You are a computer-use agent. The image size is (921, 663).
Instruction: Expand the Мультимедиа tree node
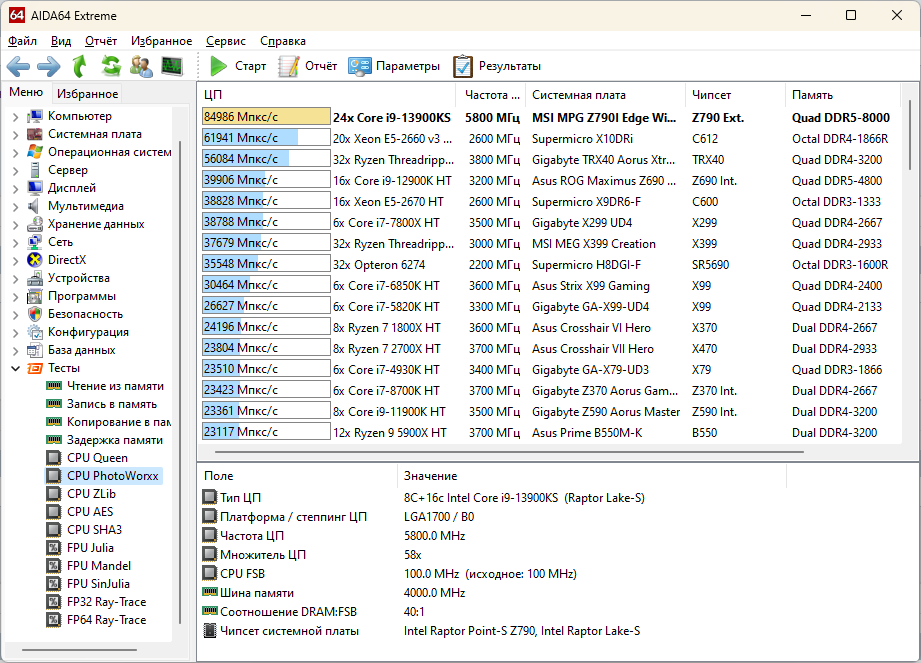pos(15,207)
